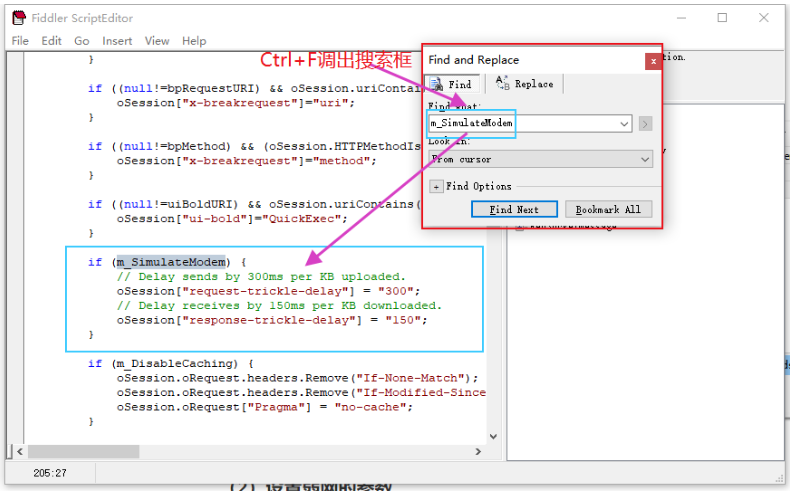Open the Look in dropdown

coord(541,159)
